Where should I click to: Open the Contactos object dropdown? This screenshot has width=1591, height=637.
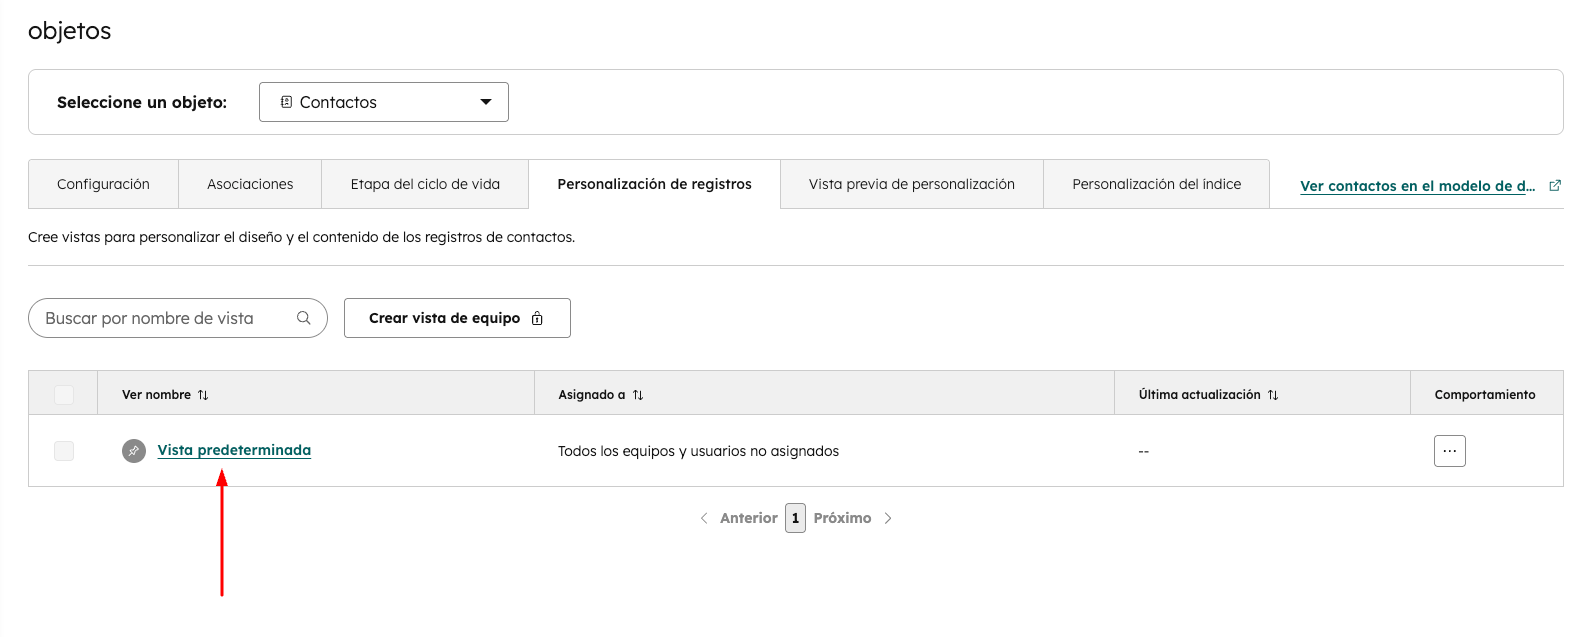coord(384,102)
